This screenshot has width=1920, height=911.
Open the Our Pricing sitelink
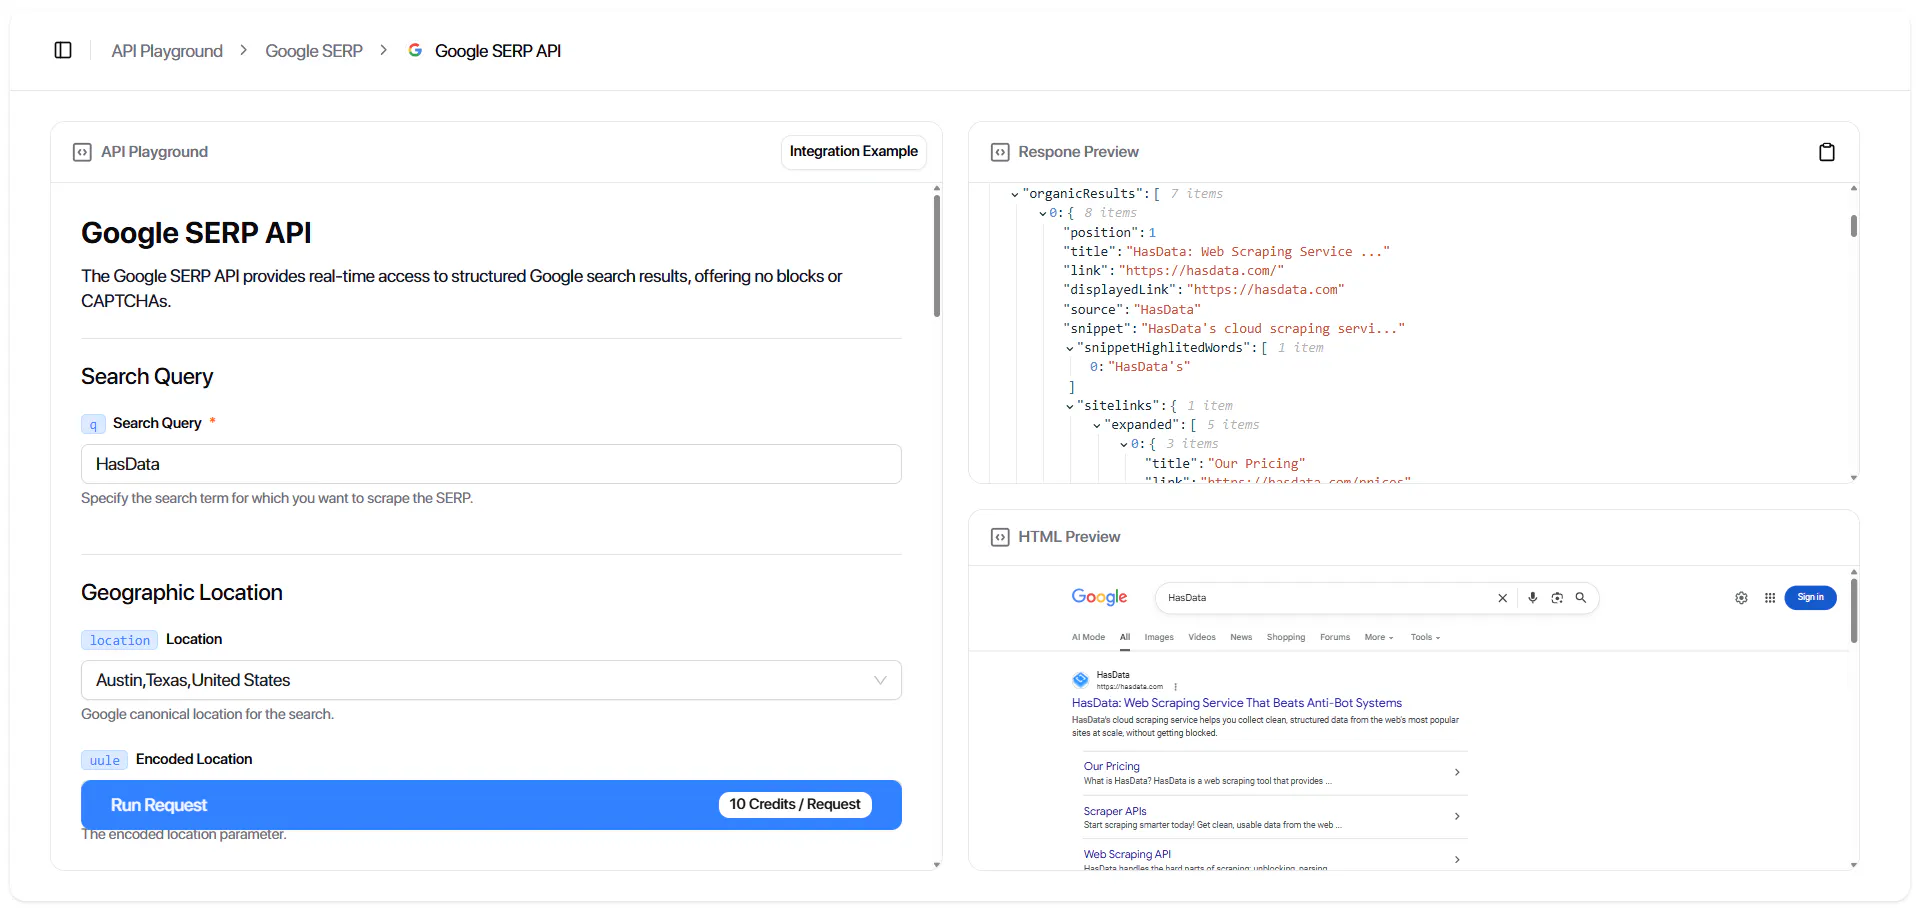(1112, 766)
